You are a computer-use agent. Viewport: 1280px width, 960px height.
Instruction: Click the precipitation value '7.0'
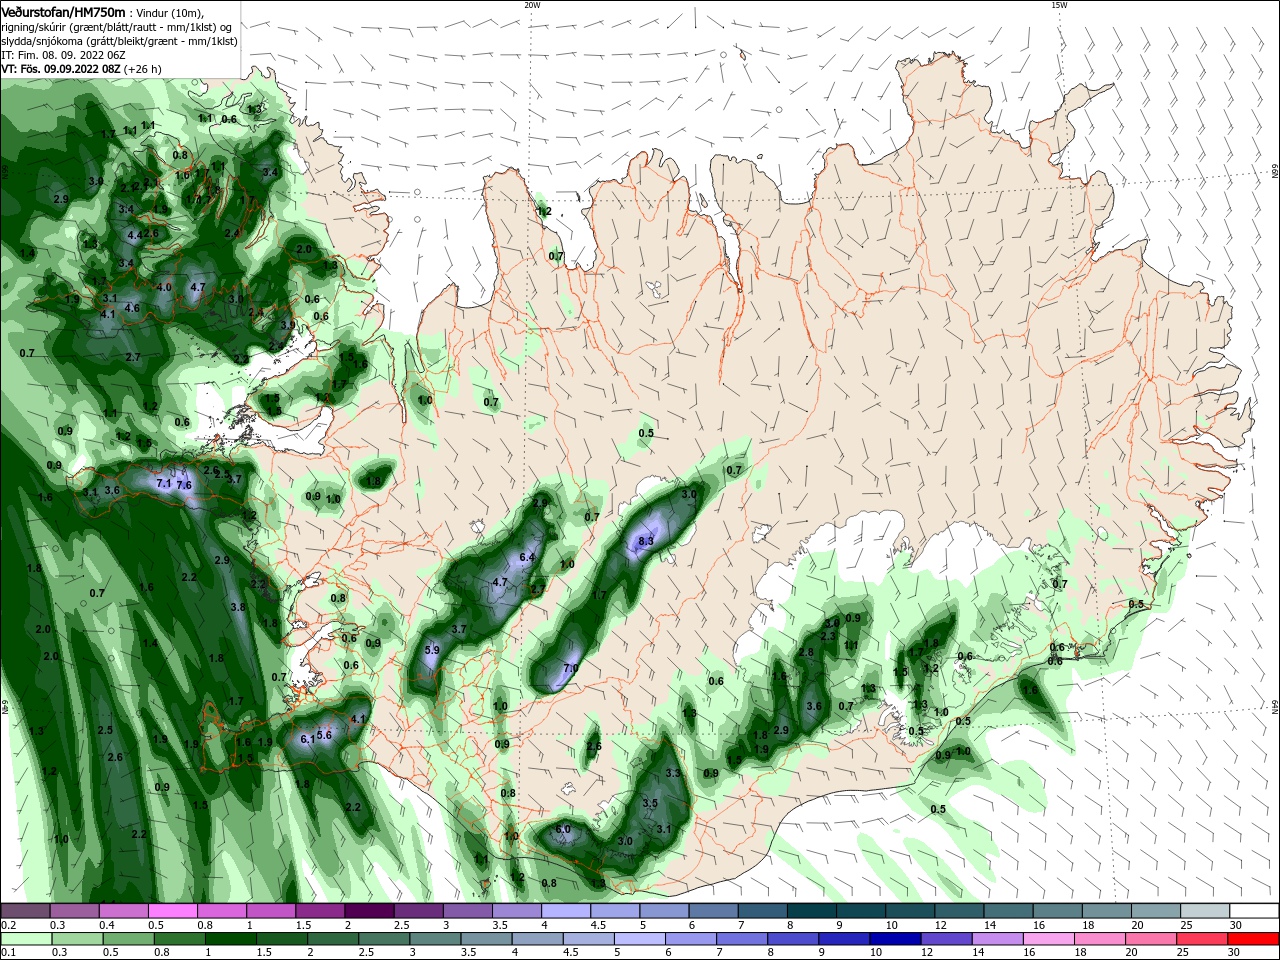pos(571,668)
